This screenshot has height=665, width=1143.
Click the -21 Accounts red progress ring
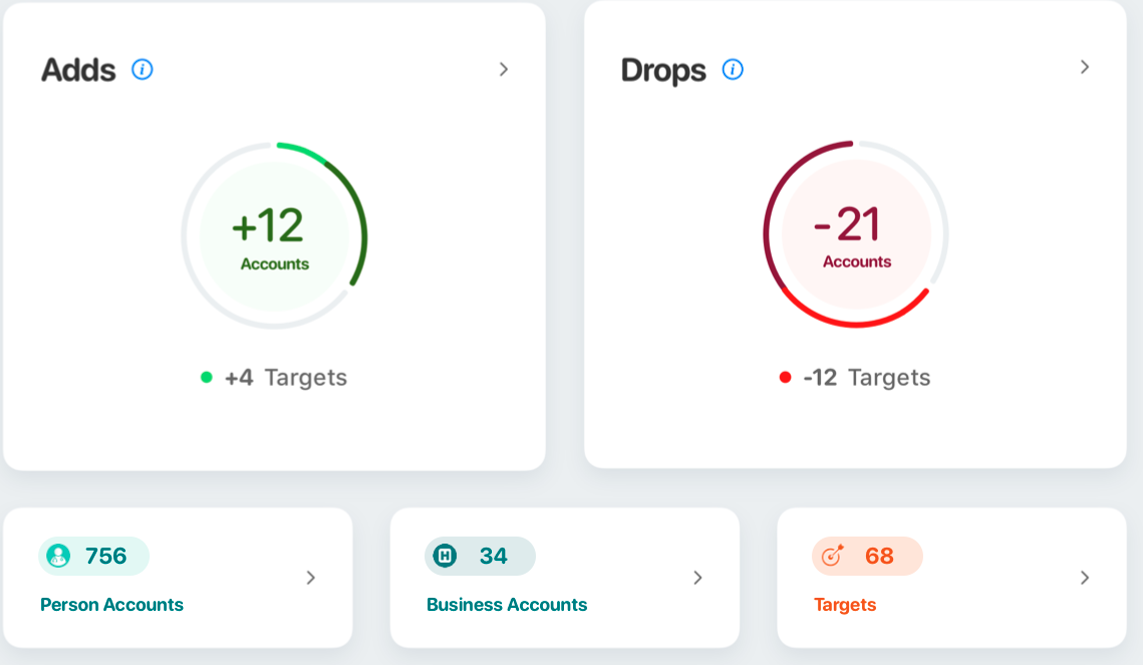tap(856, 234)
